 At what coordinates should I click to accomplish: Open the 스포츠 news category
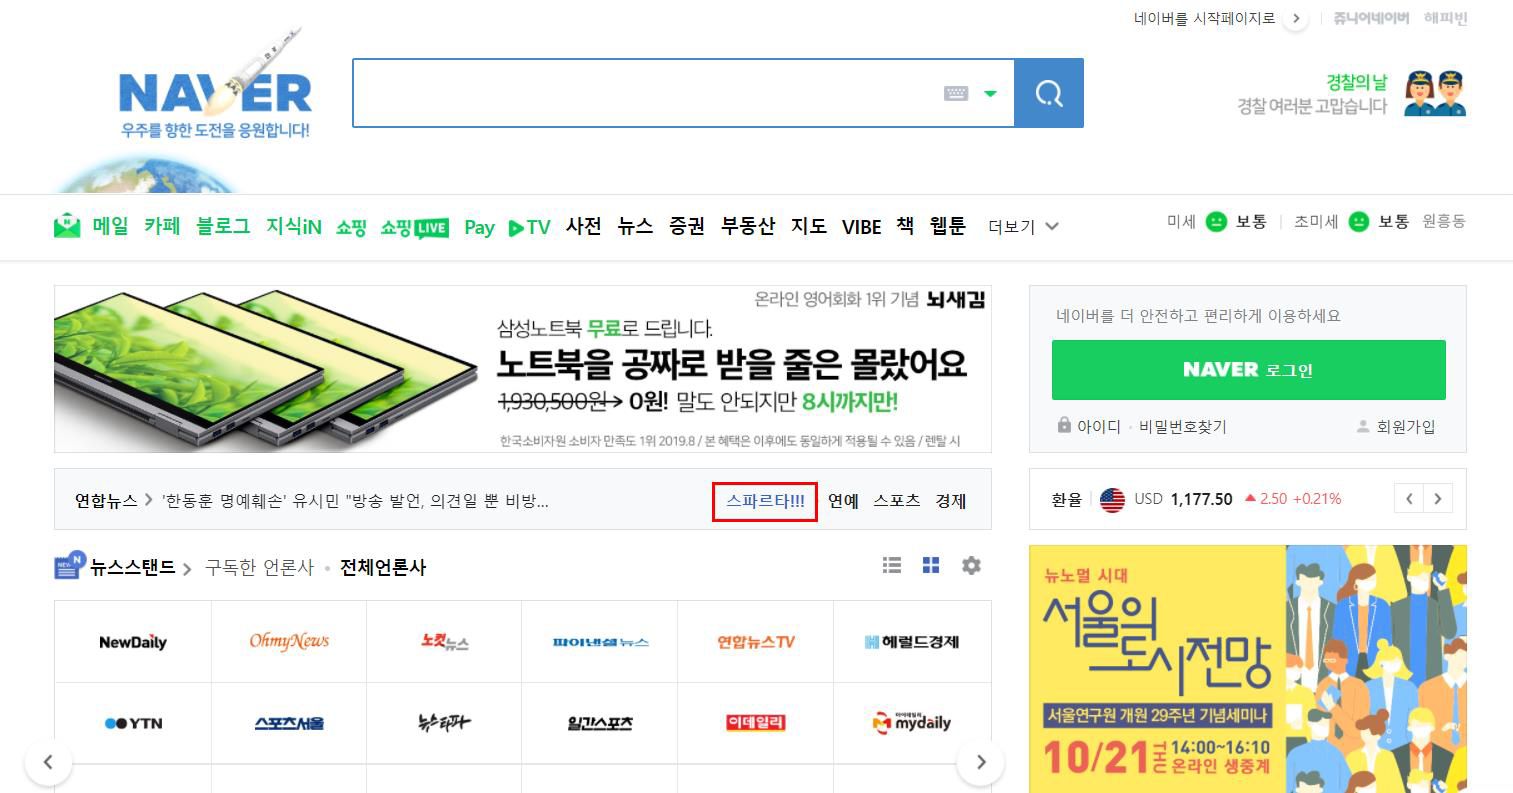(x=897, y=501)
